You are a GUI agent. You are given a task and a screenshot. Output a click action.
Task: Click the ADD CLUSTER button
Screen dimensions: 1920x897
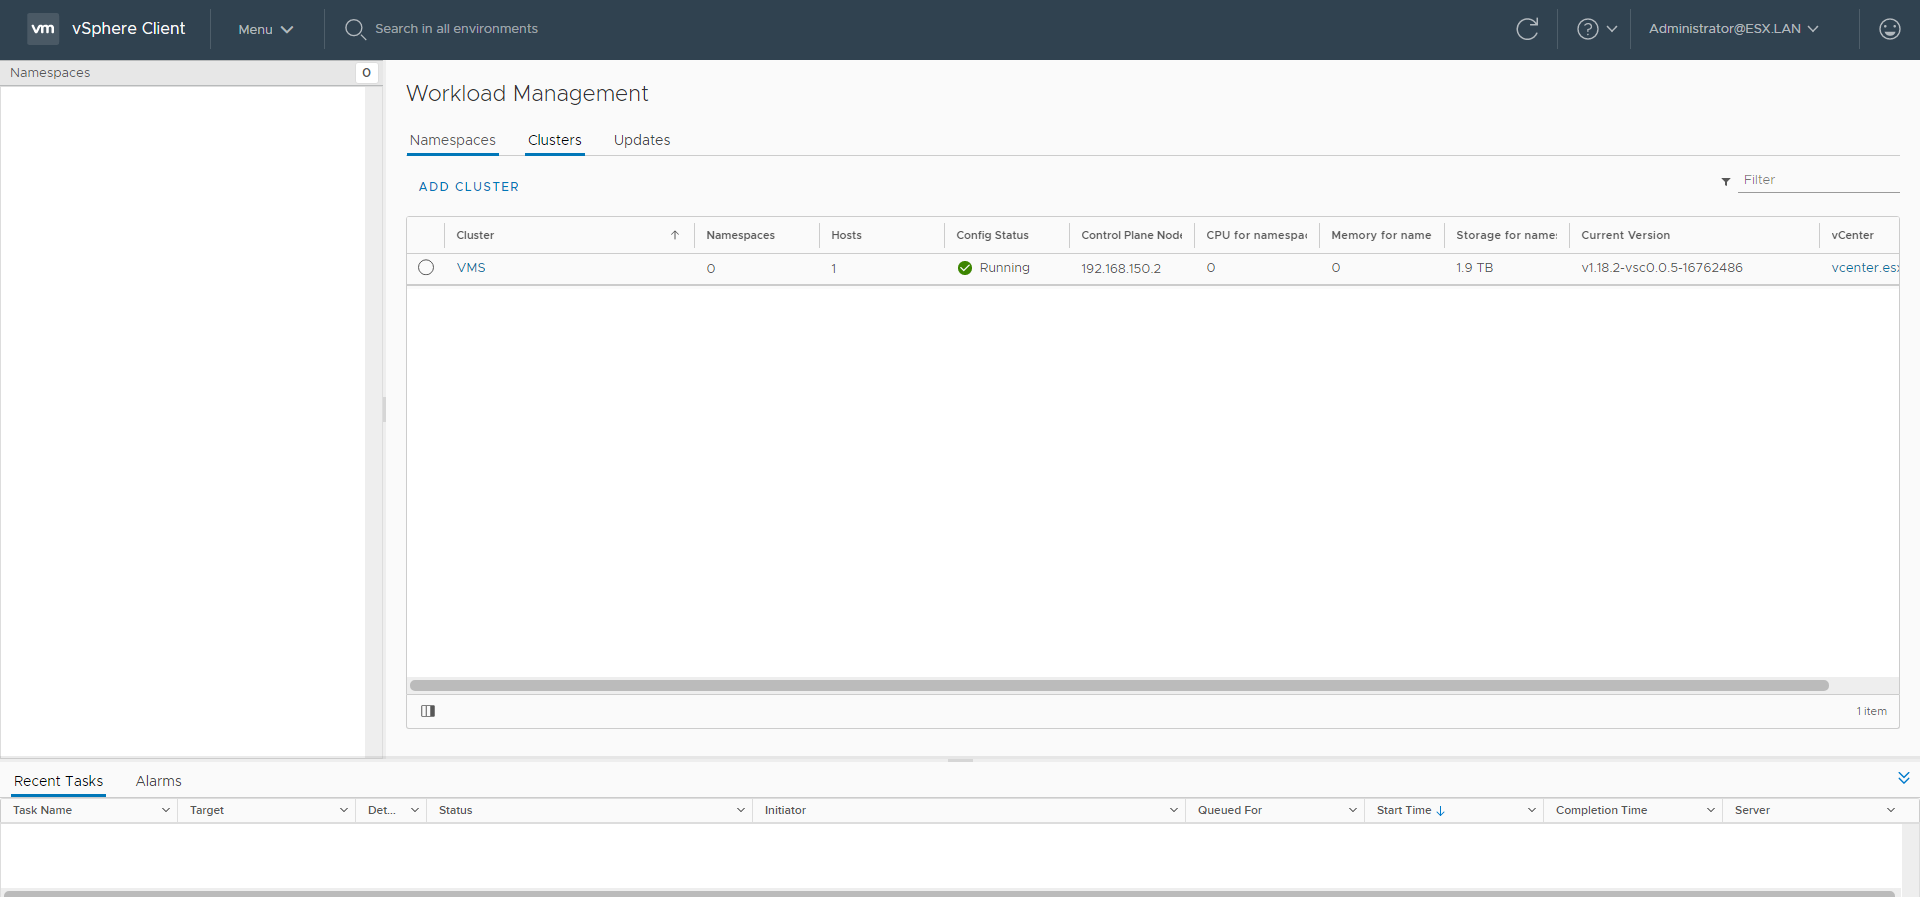pos(468,187)
